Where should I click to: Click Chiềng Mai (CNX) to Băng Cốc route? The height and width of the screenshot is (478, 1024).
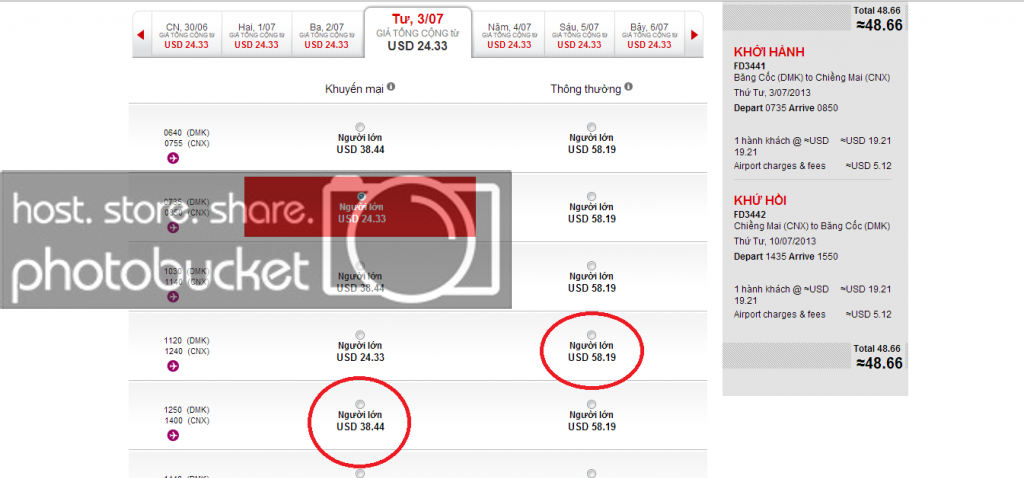812,226
